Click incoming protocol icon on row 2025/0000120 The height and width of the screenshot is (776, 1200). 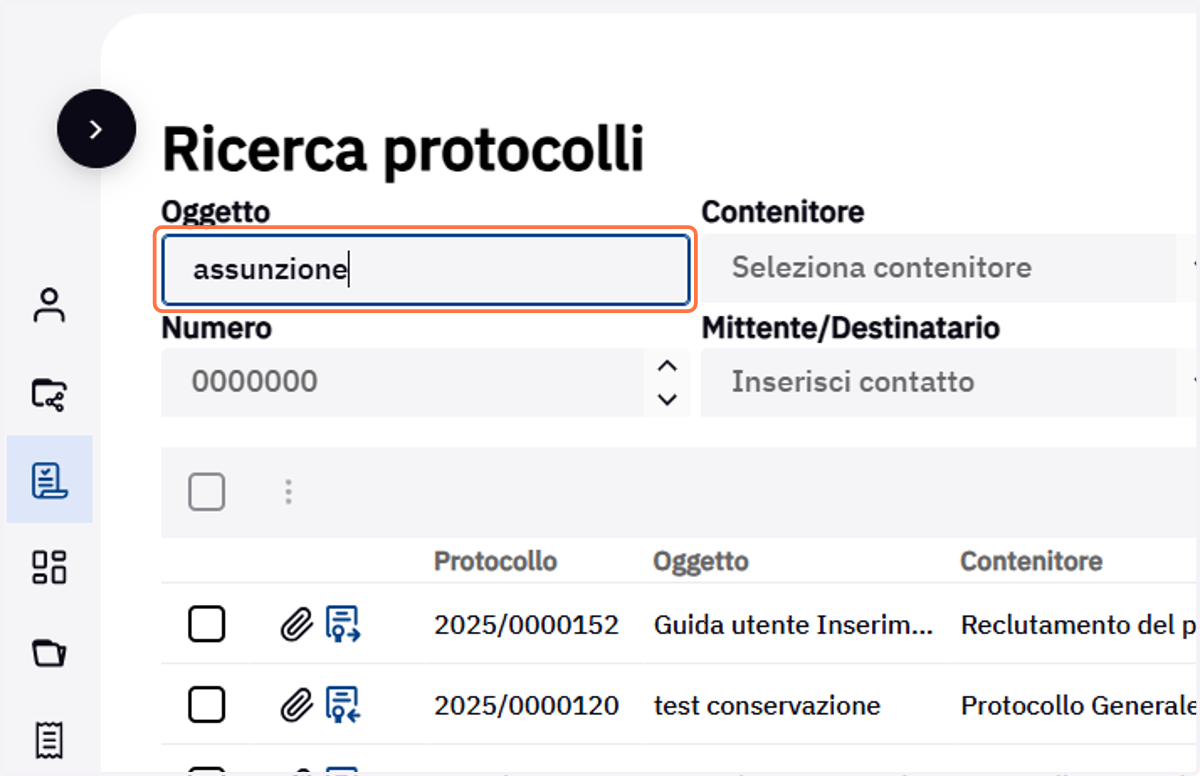point(343,706)
